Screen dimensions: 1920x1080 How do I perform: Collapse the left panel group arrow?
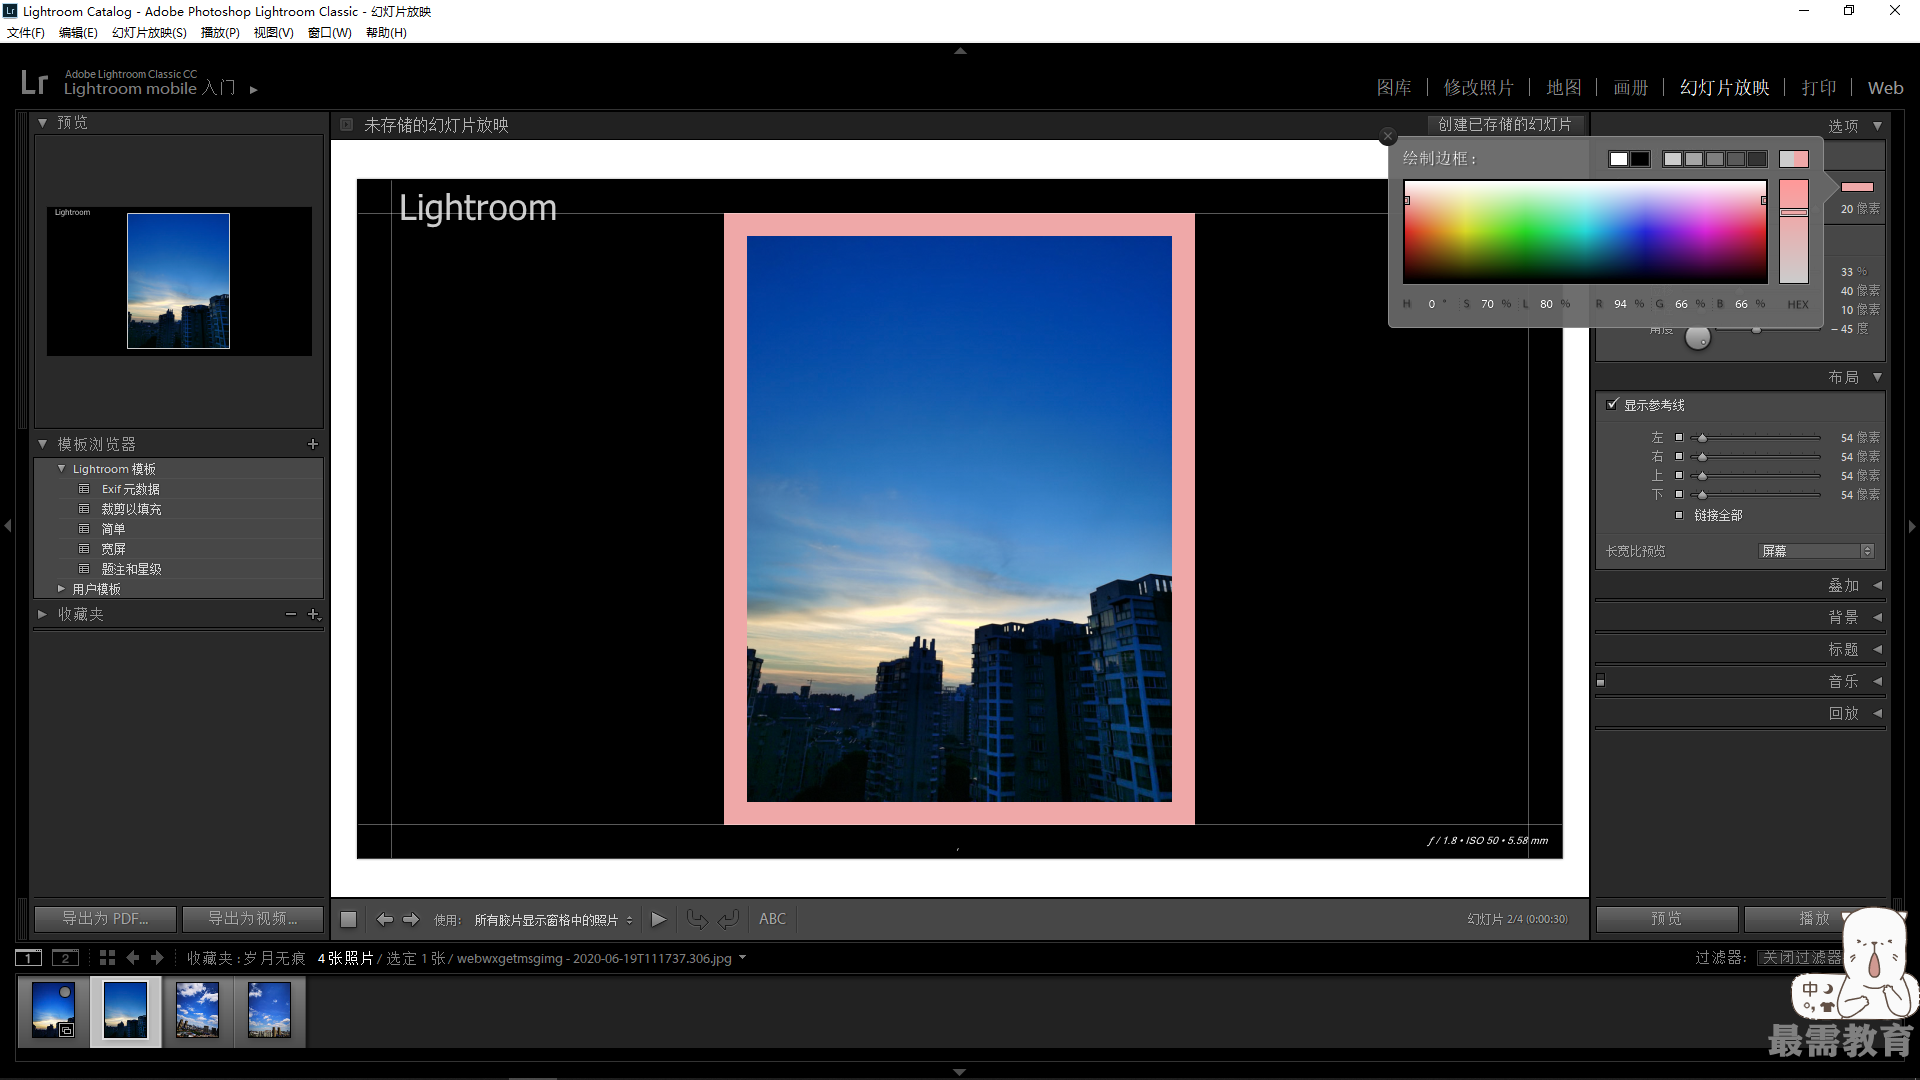point(8,526)
